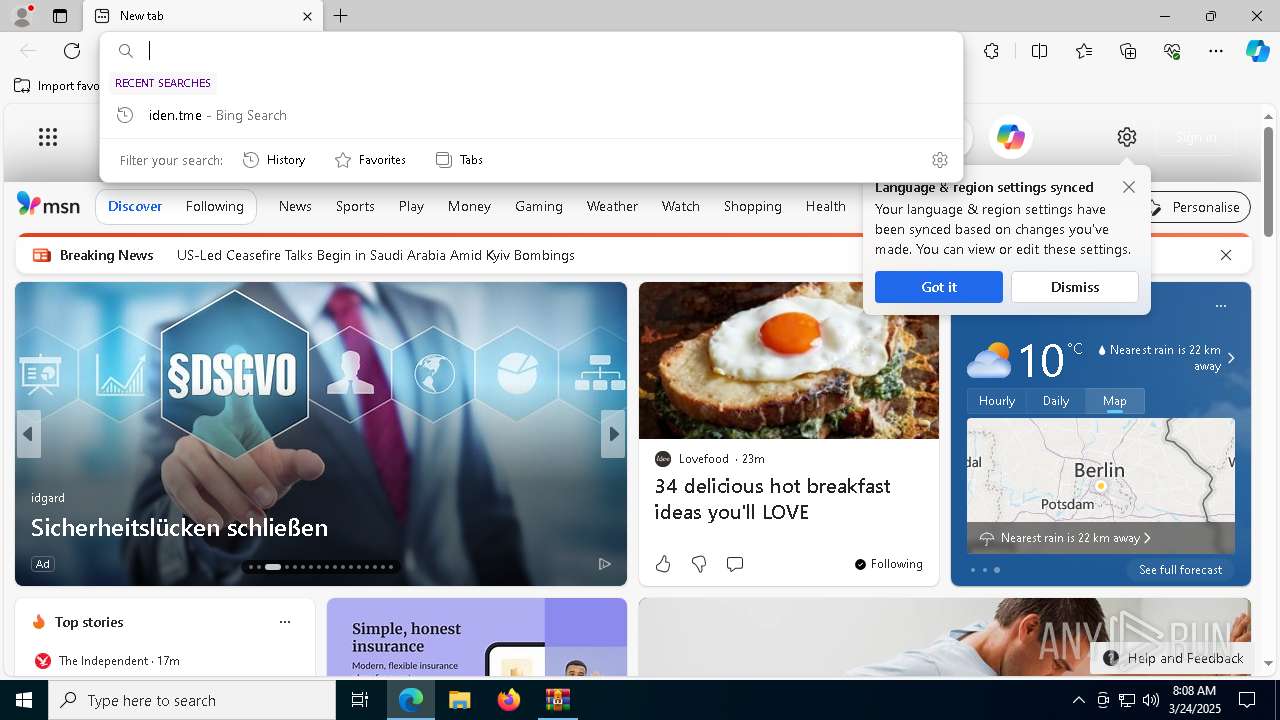Filter search by History

[275, 160]
